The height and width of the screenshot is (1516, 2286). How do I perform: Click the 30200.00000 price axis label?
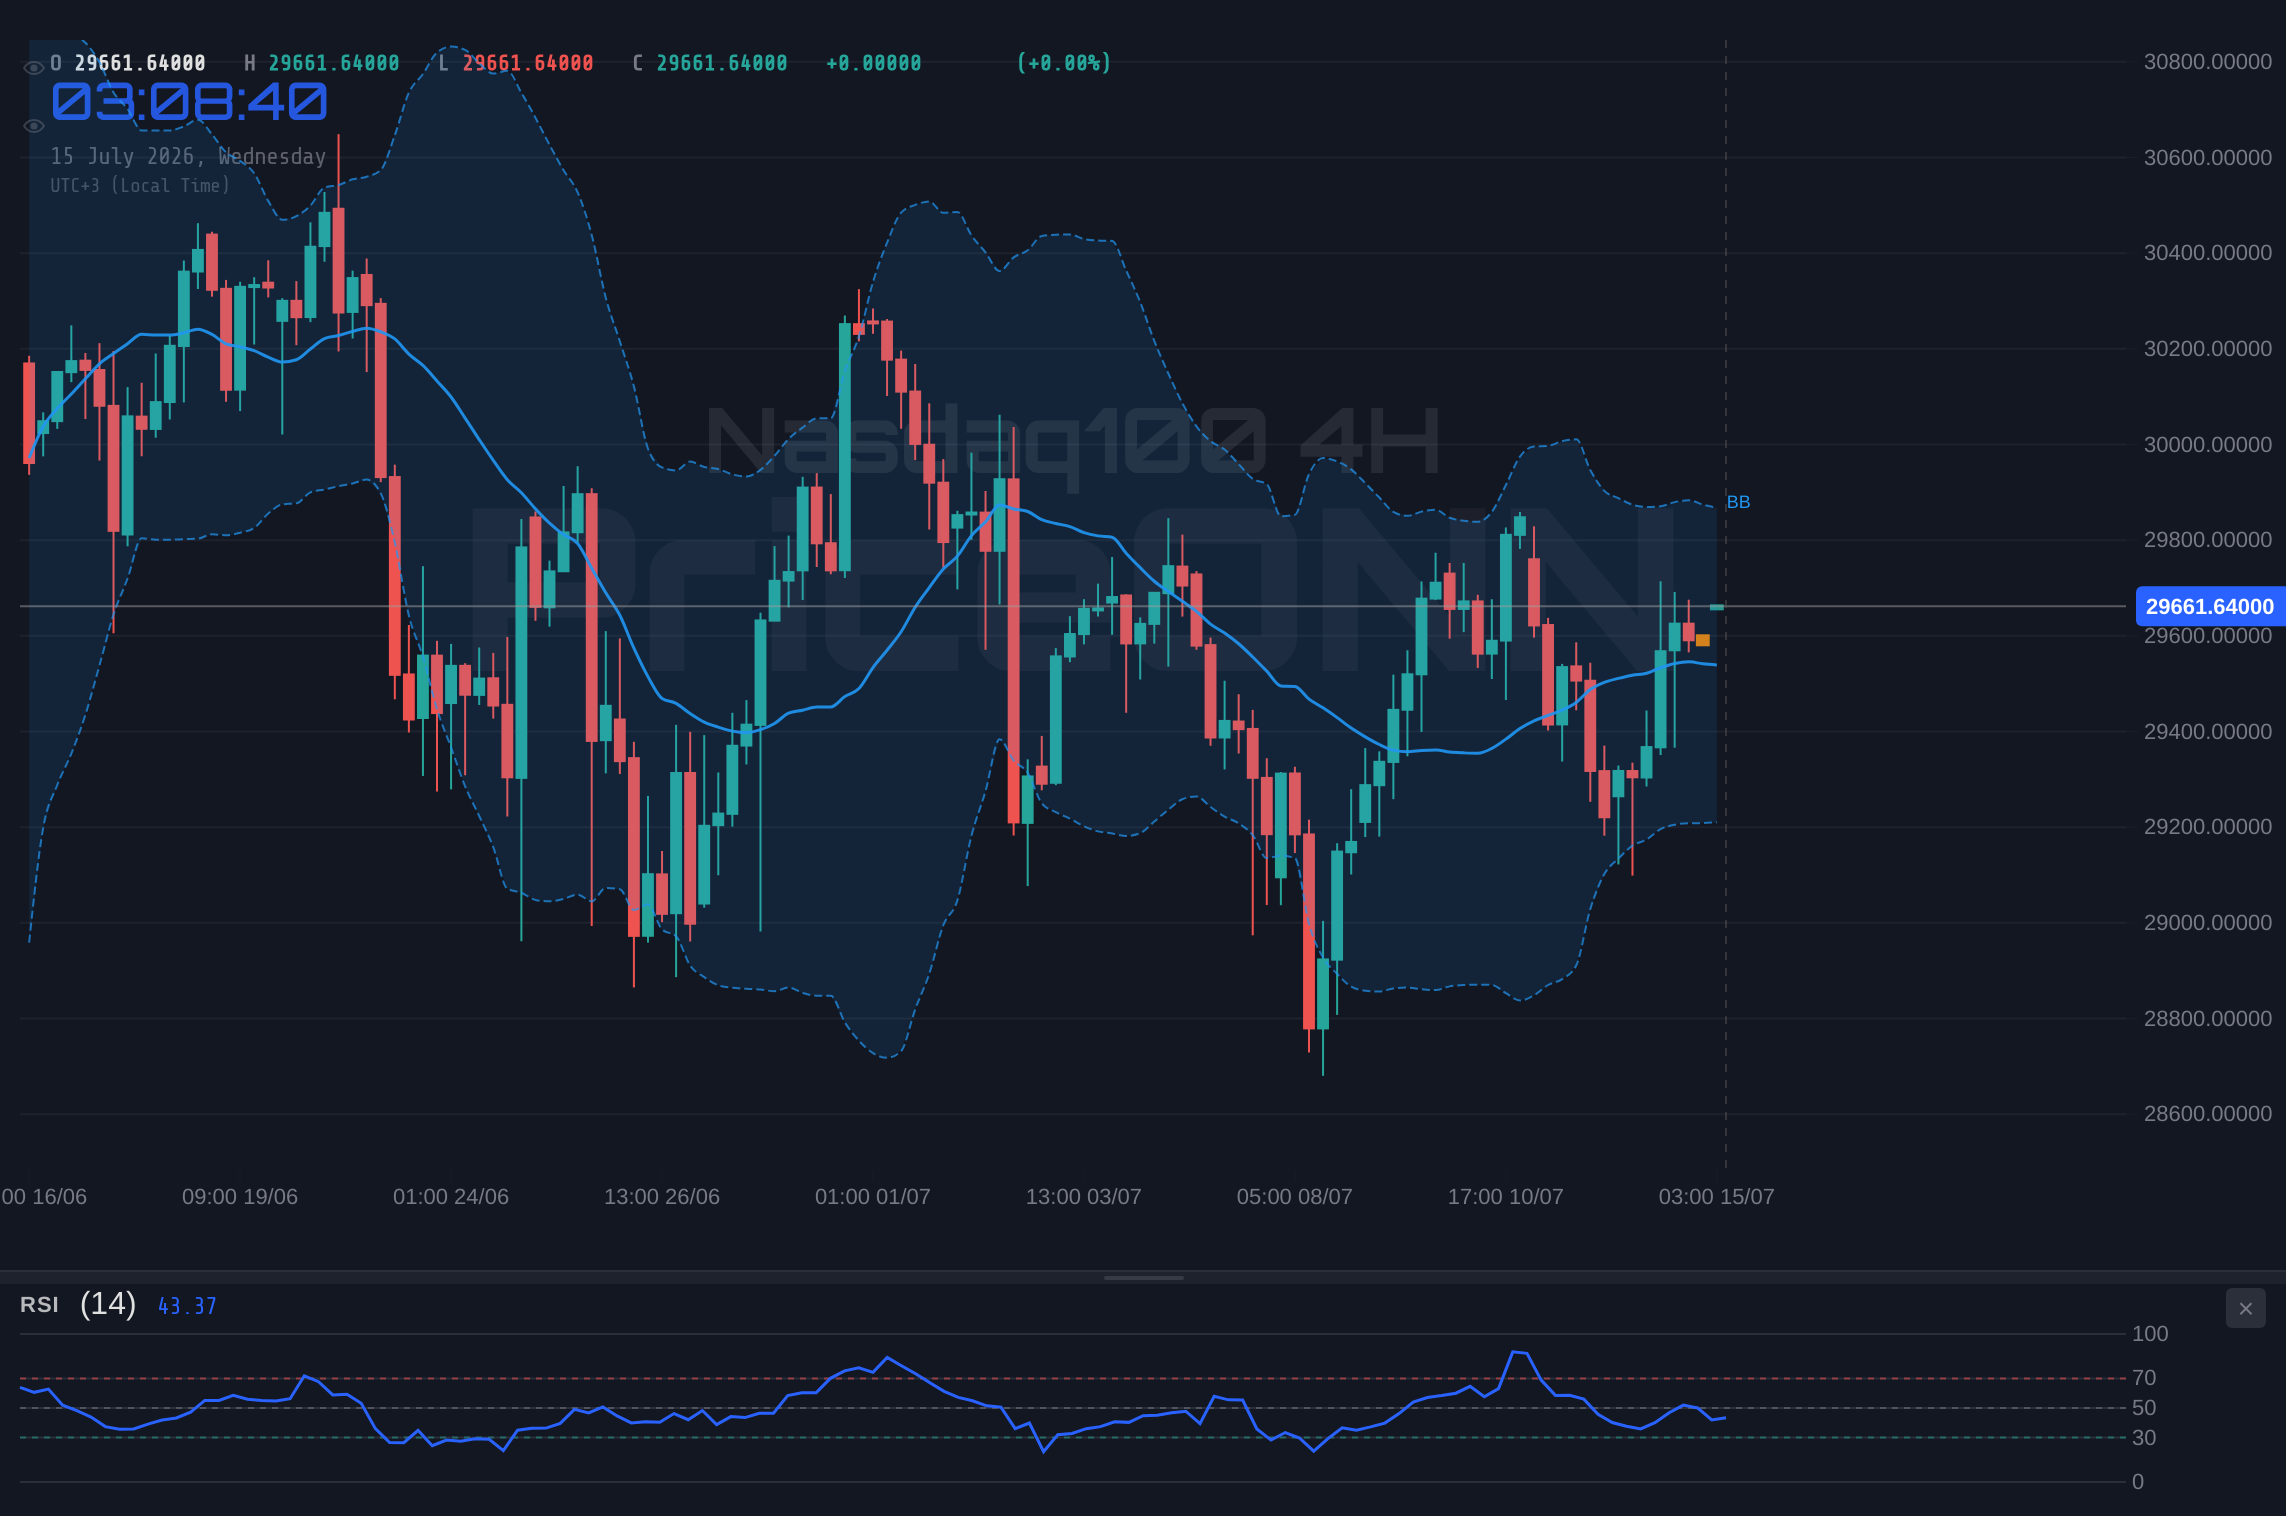click(2208, 349)
